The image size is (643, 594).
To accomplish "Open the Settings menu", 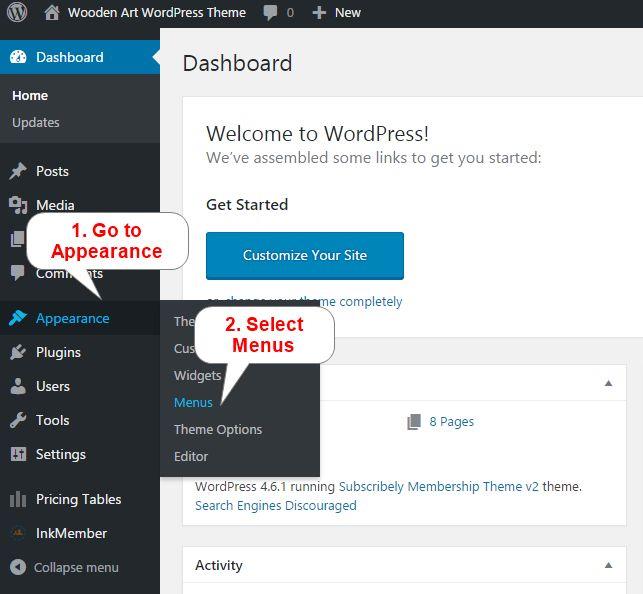I will (x=61, y=455).
